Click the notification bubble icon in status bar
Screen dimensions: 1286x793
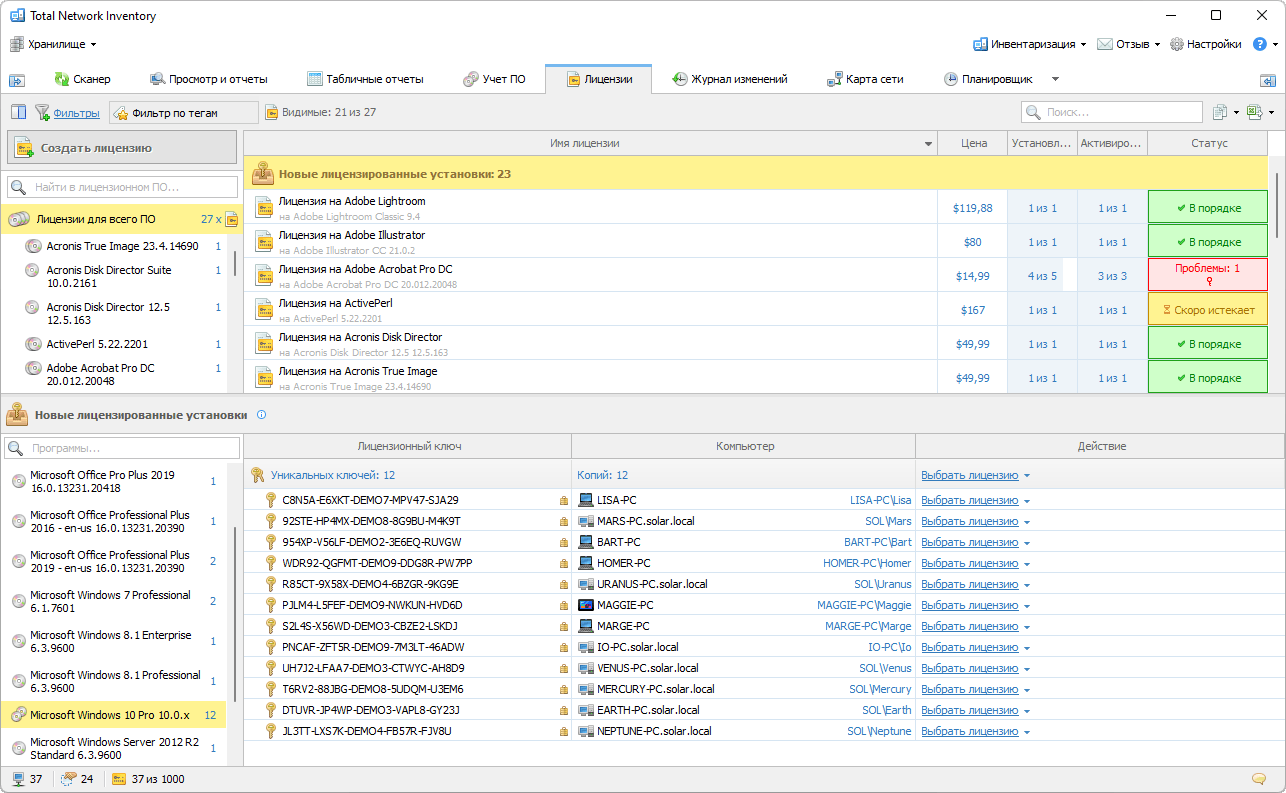click(1259, 779)
